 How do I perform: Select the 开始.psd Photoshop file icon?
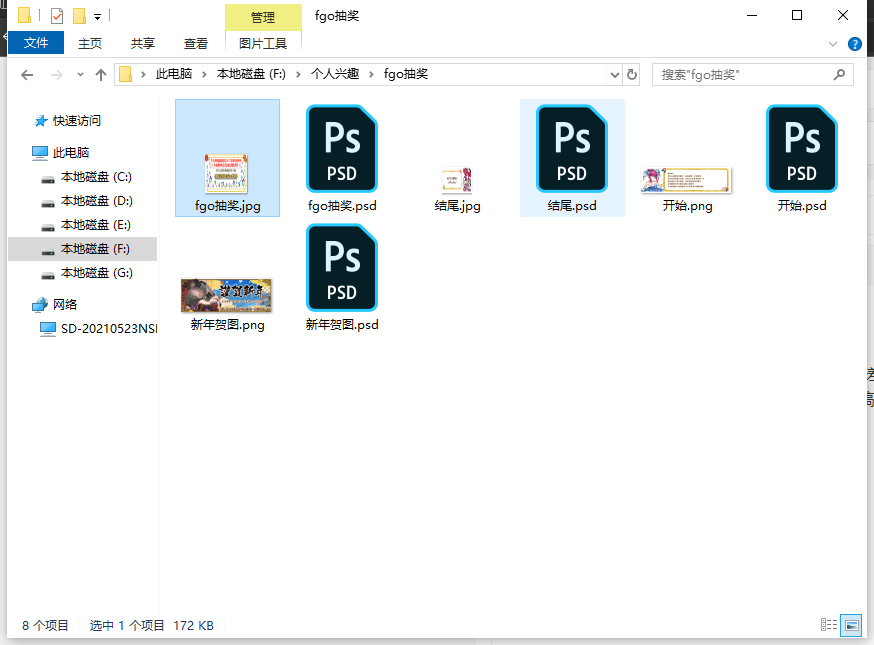(x=802, y=149)
